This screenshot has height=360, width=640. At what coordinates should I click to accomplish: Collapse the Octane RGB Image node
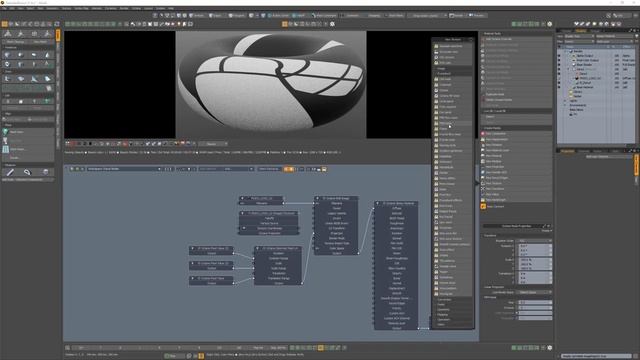point(318,198)
